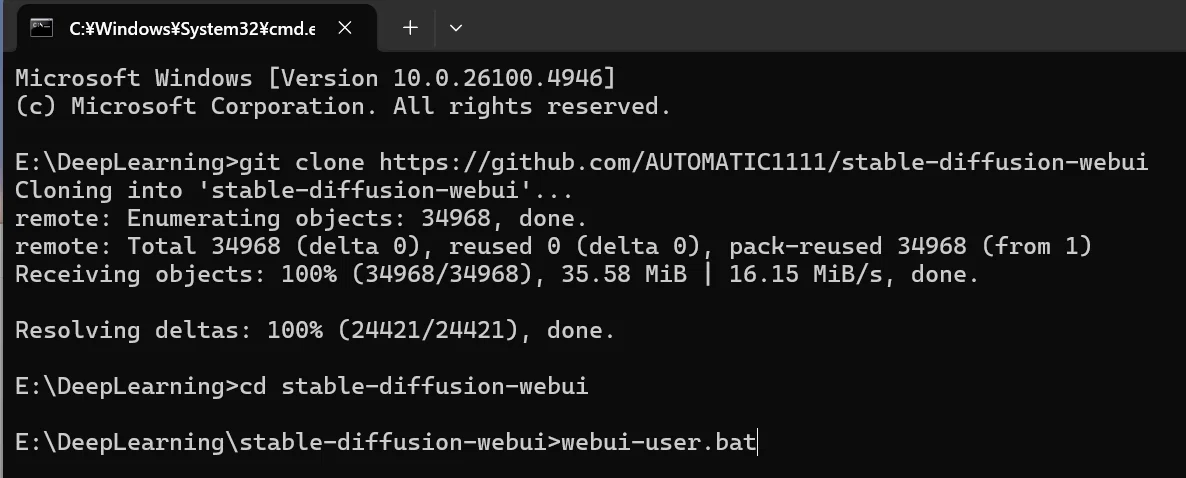The width and height of the screenshot is (1186, 478).
Task: Click the 'Receiving objects: 100%' progress text
Action: click(175, 275)
